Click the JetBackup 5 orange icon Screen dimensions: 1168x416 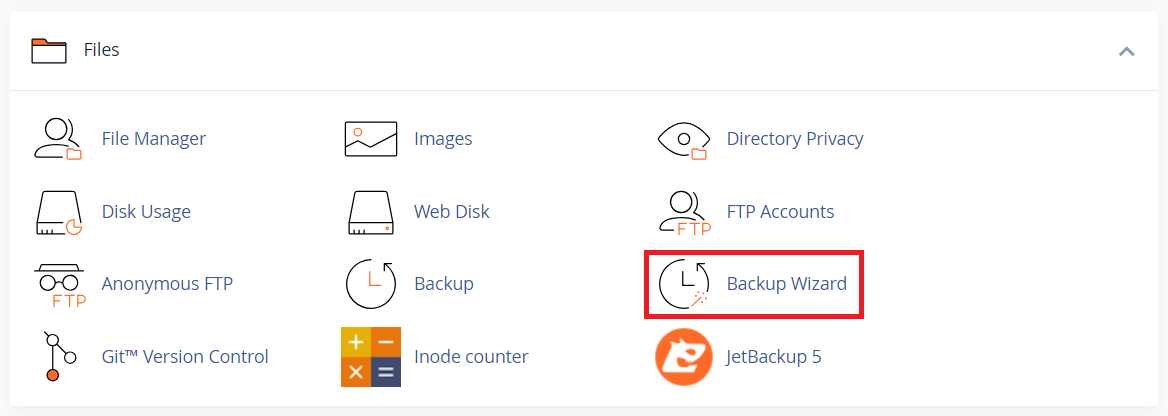(683, 356)
